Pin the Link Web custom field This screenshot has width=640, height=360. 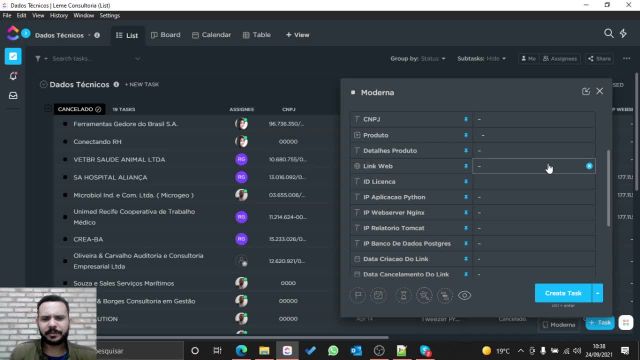coord(466,166)
